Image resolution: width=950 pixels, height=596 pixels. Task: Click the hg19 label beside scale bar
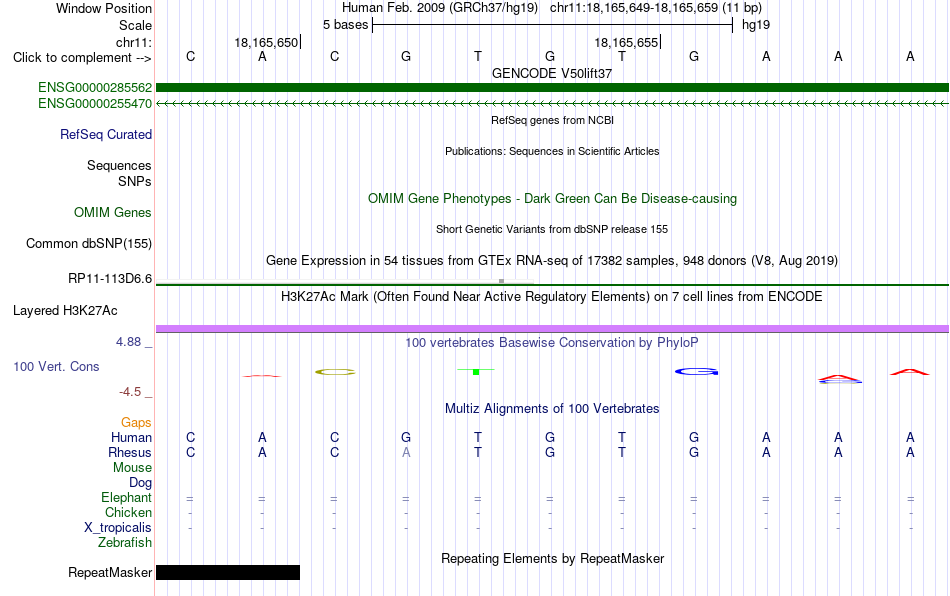[x=756, y=25]
